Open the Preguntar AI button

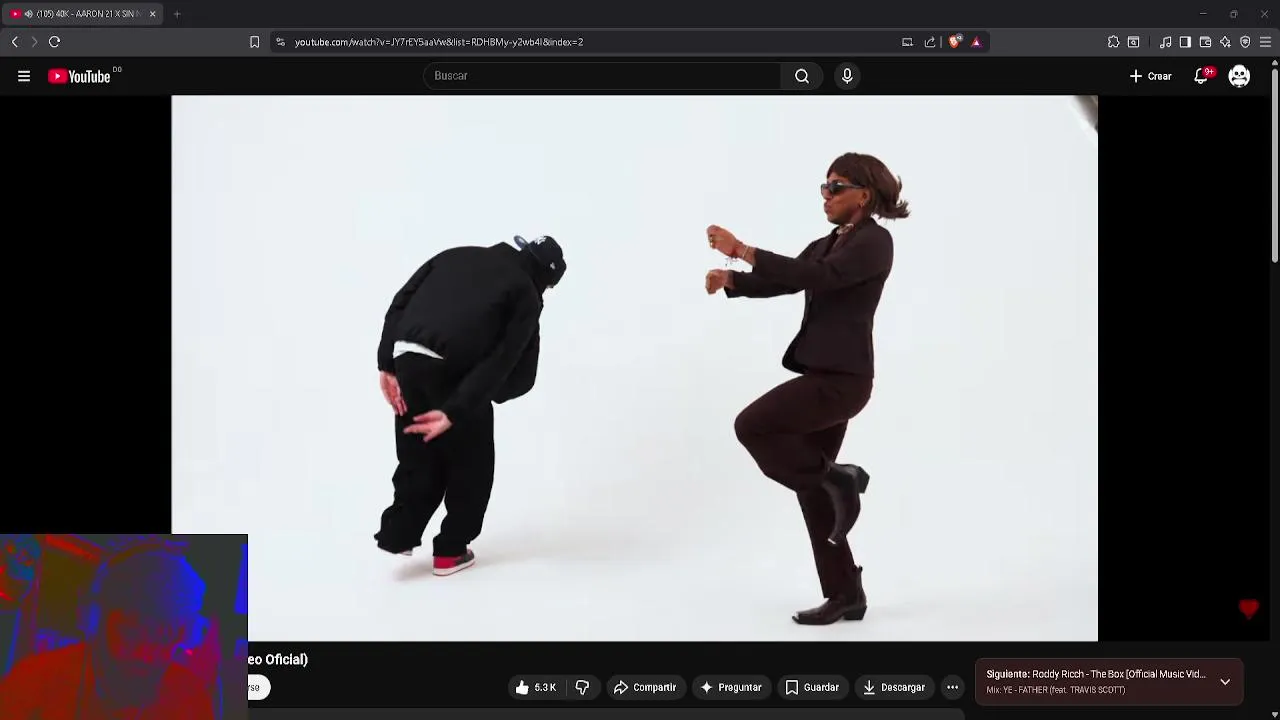[731, 687]
